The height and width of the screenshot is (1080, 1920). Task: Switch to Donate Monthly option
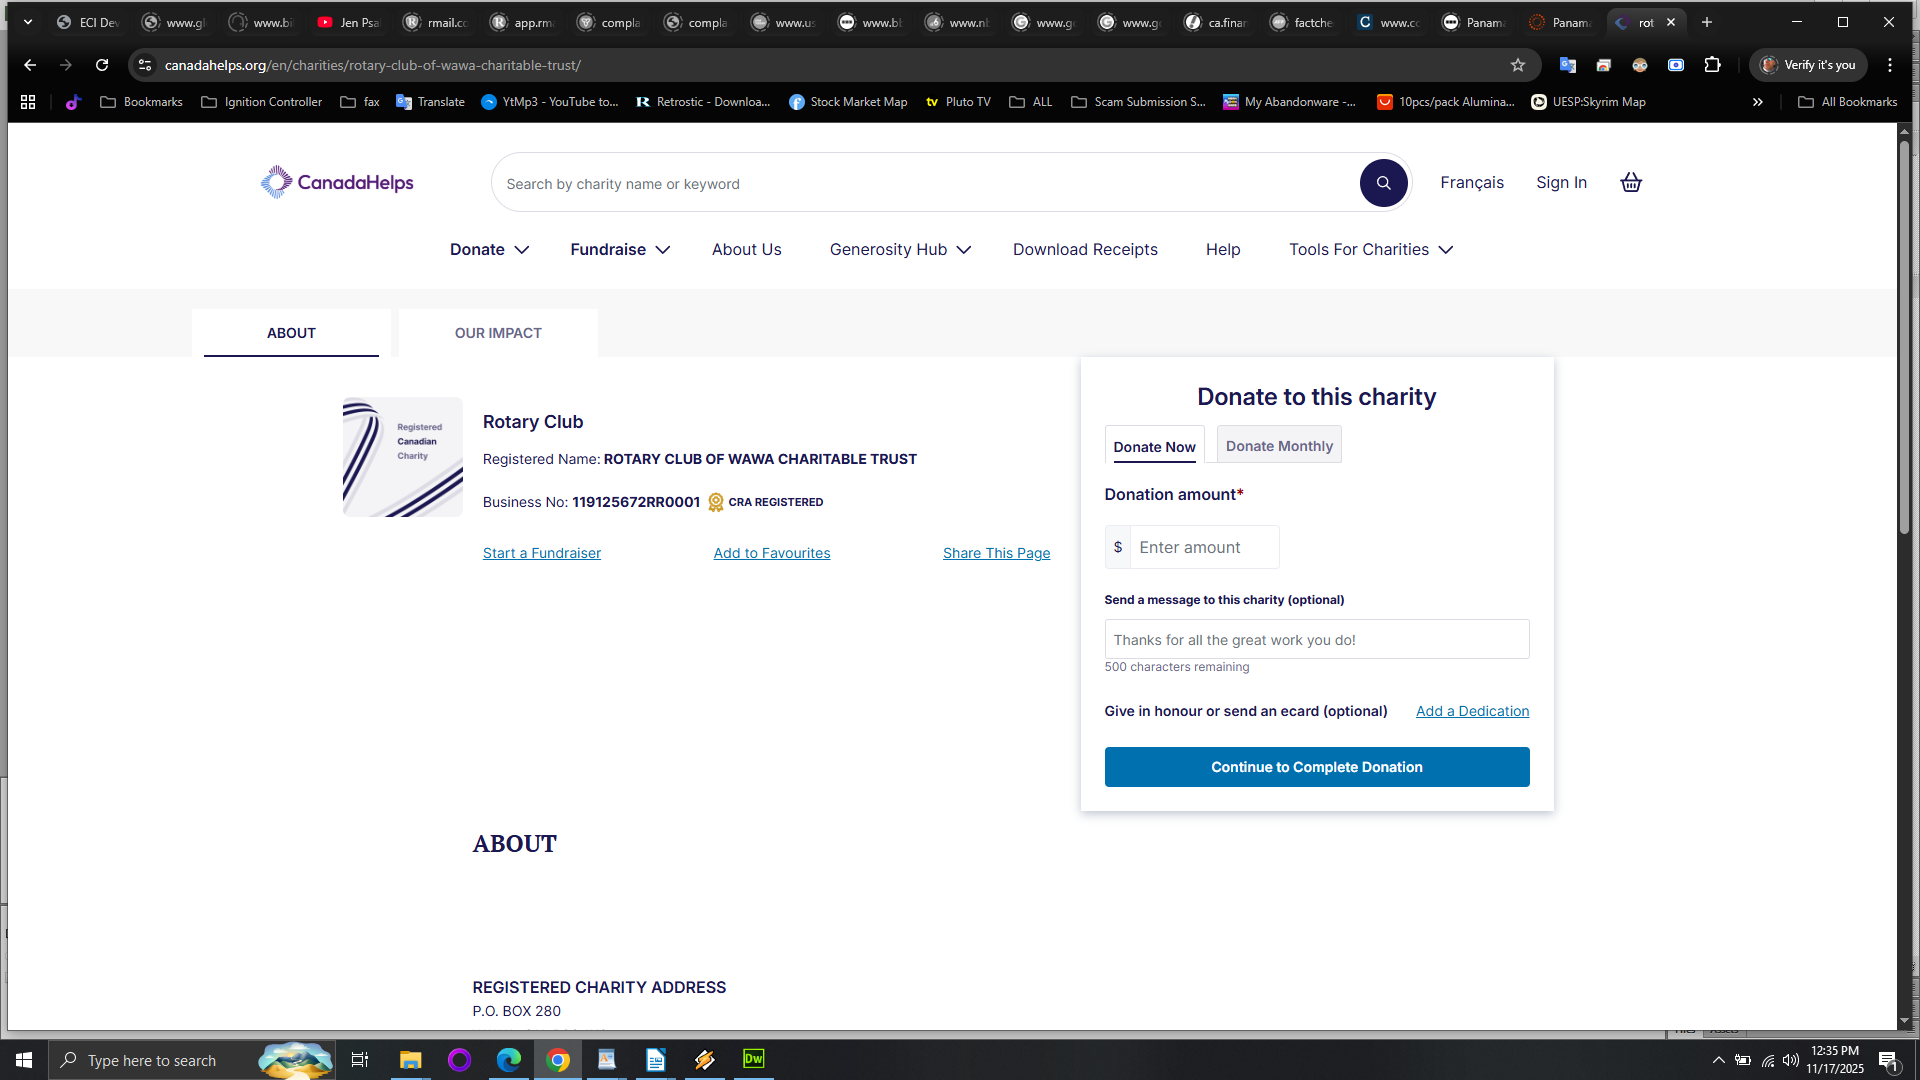1279,445
